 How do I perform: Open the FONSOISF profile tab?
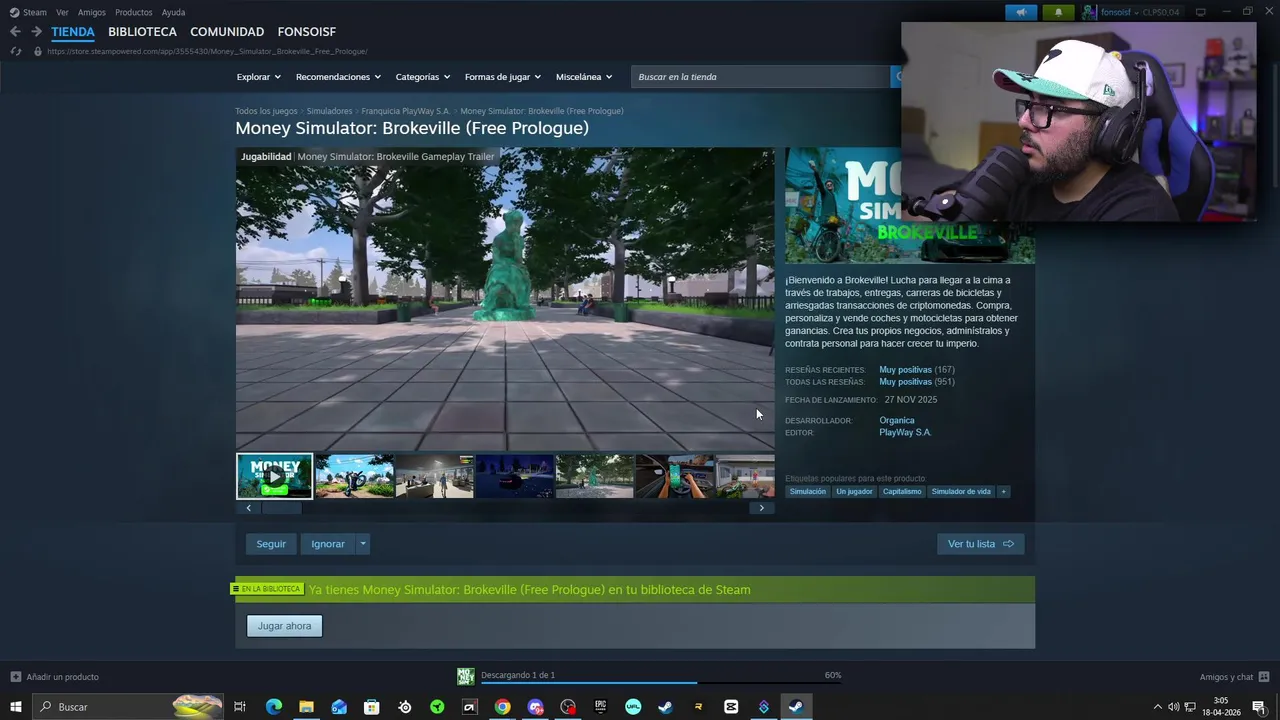[307, 32]
